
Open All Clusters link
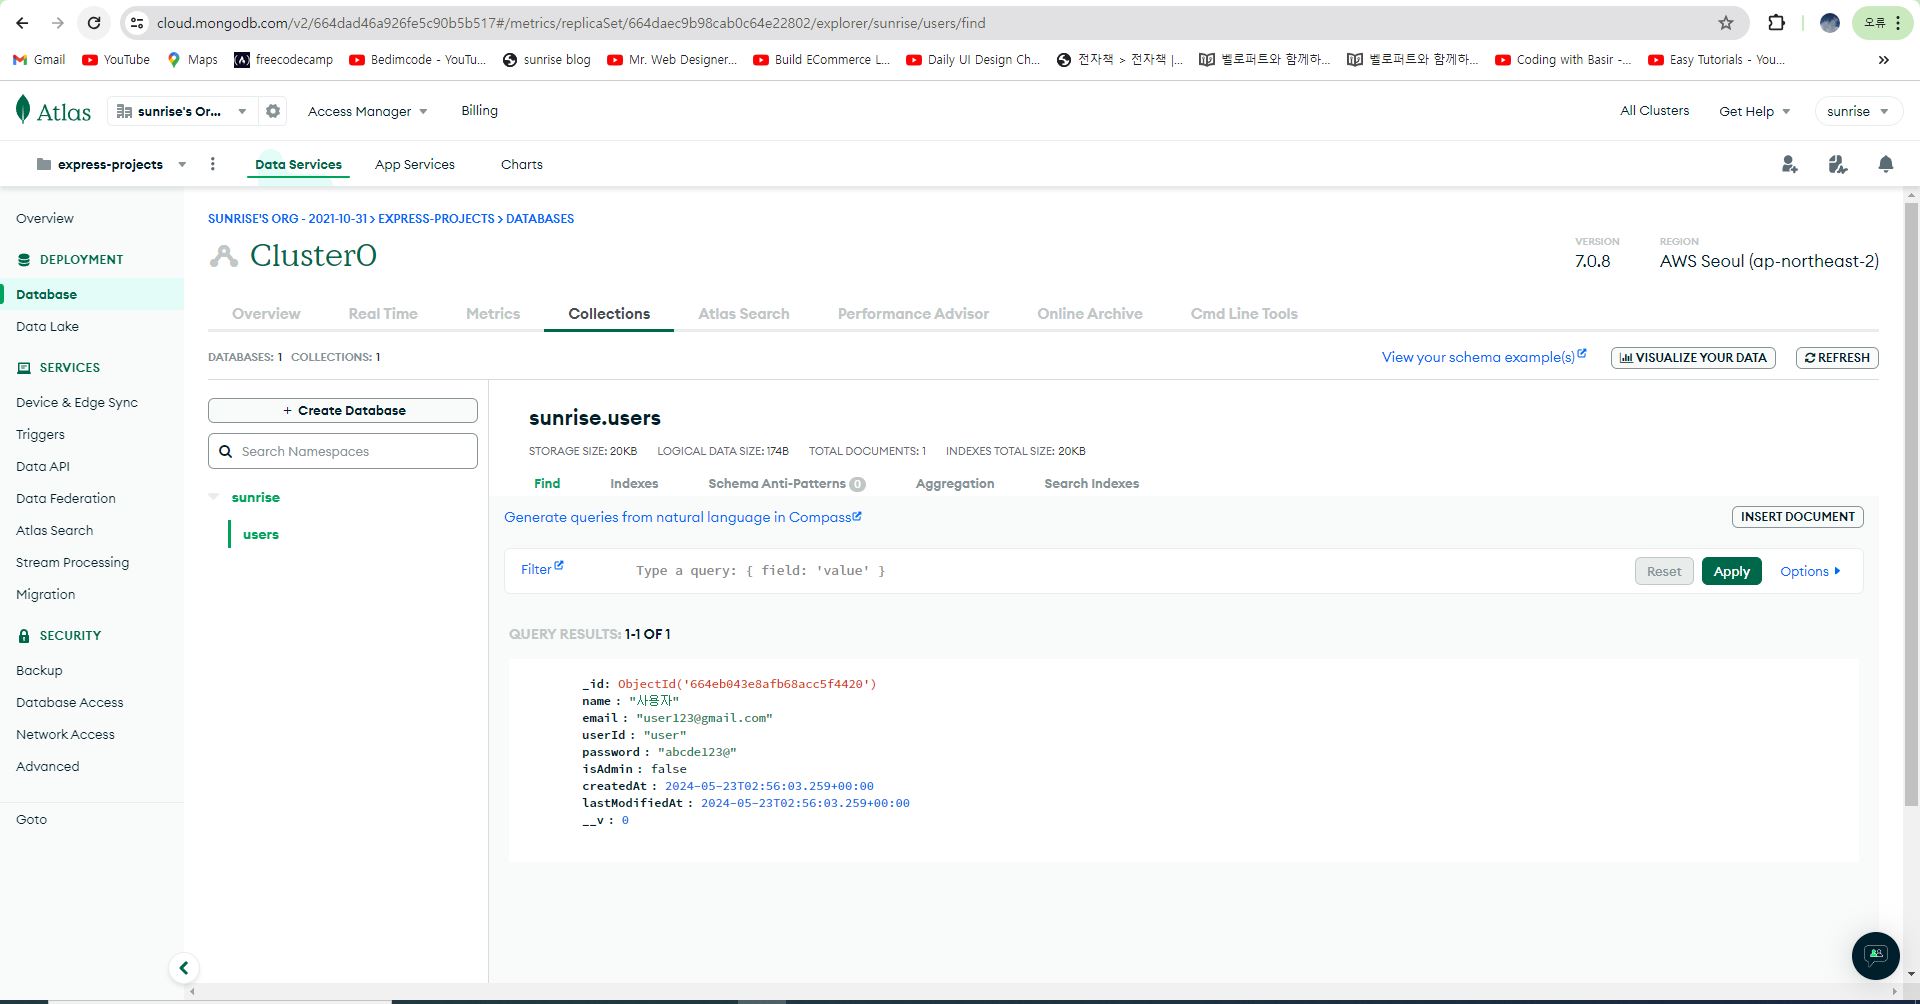1655,111
